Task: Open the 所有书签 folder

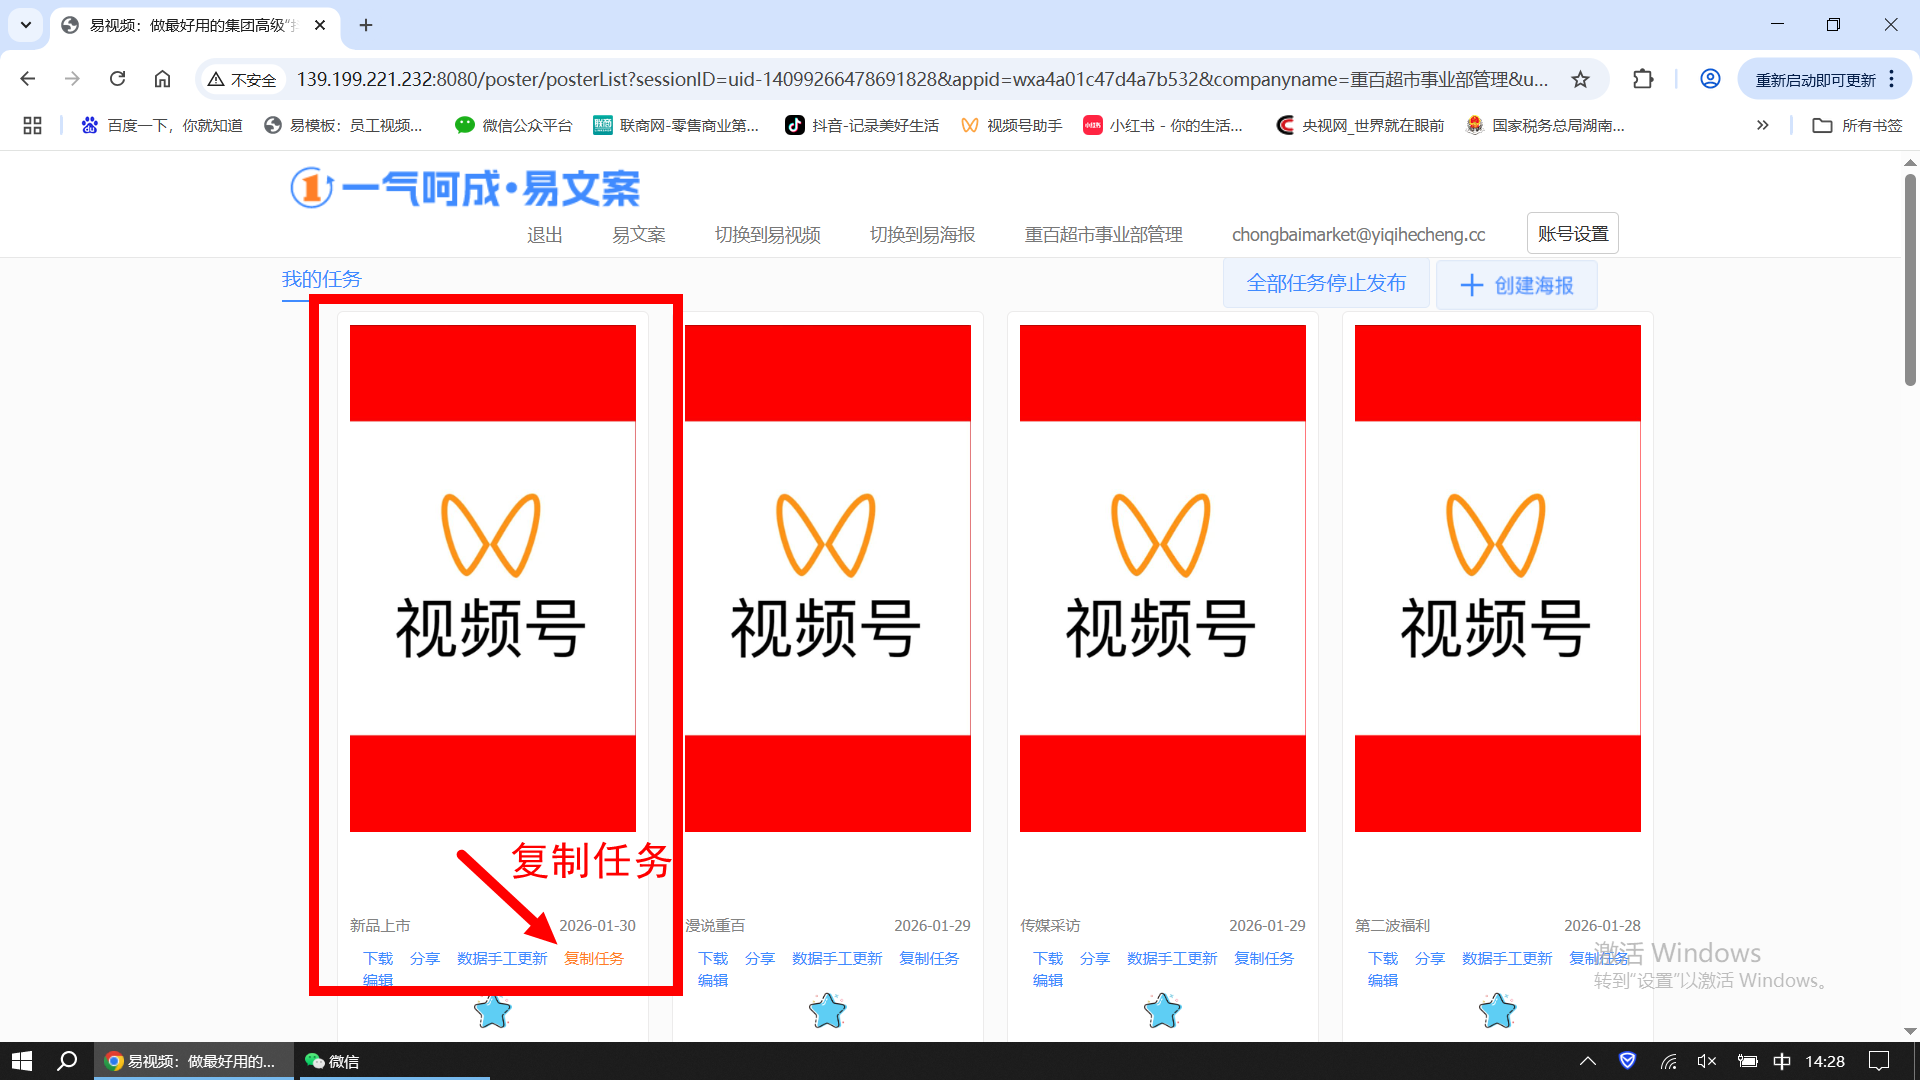Action: pos(1858,125)
